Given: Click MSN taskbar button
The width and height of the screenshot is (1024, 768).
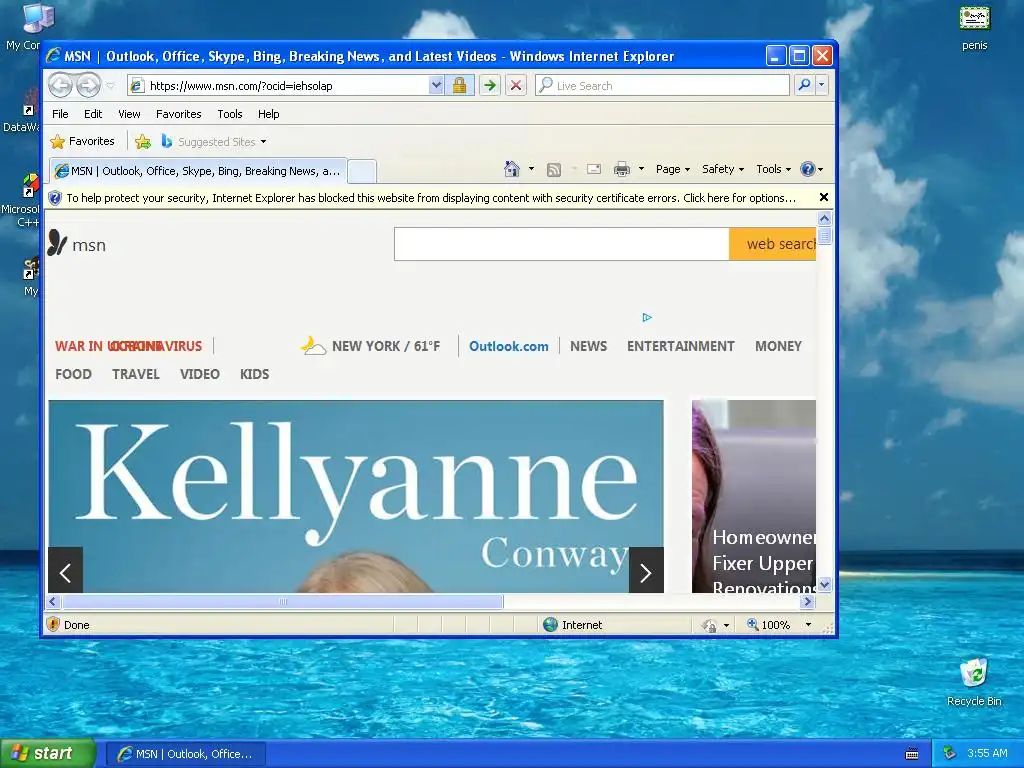Looking at the screenshot, I should pyautogui.click(x=185, y=754).
